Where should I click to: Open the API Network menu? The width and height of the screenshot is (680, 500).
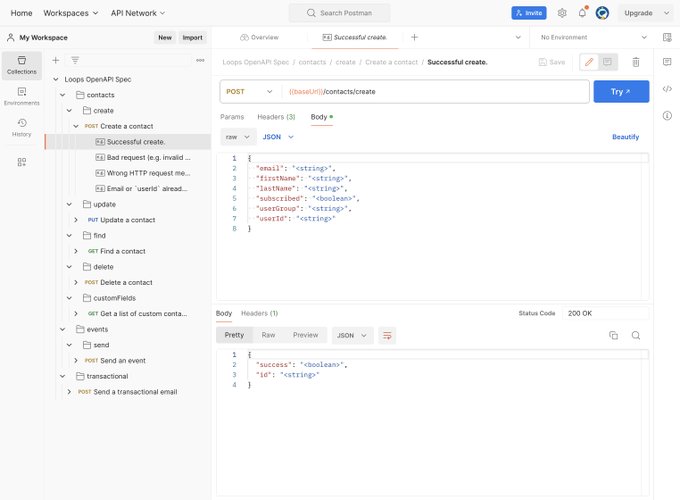point(137,13)
